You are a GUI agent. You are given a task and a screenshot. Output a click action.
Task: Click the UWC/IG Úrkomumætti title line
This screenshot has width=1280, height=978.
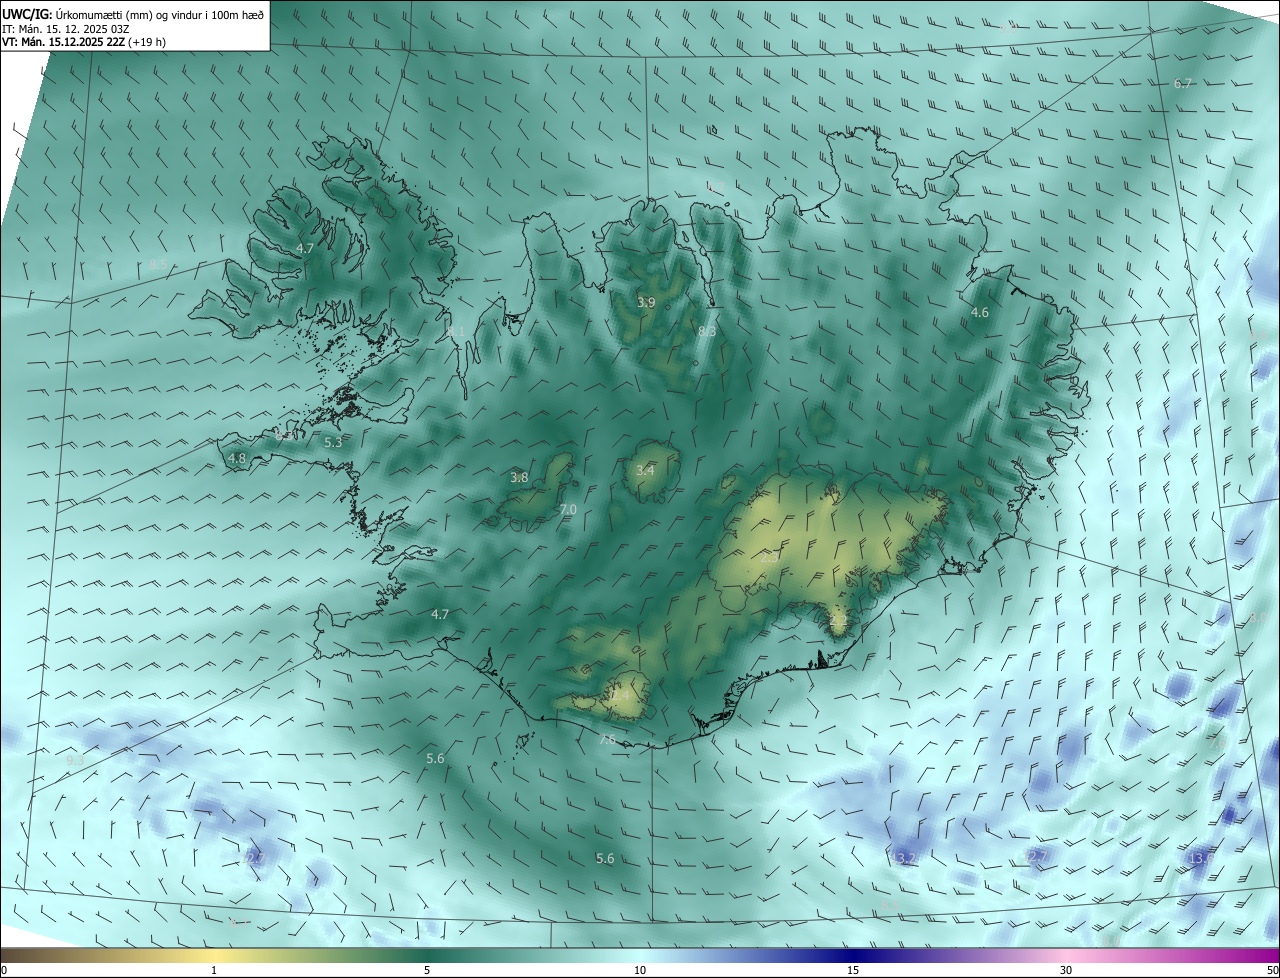(x=133, y=14)
